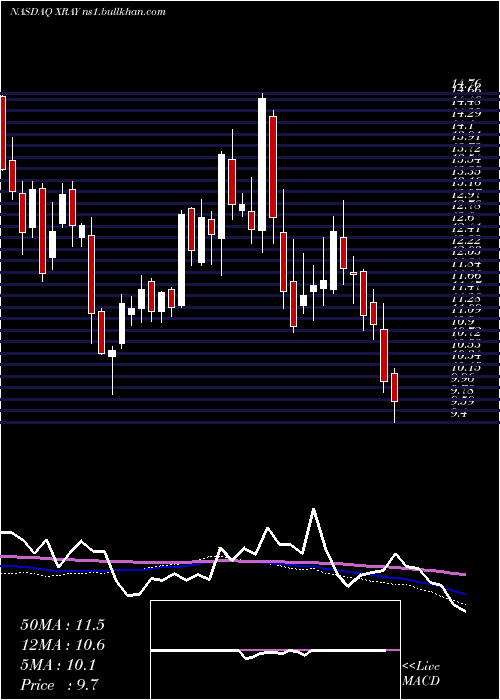Click the 12.22 price axis label
The image size is (500, 700).
pos(467,241)
